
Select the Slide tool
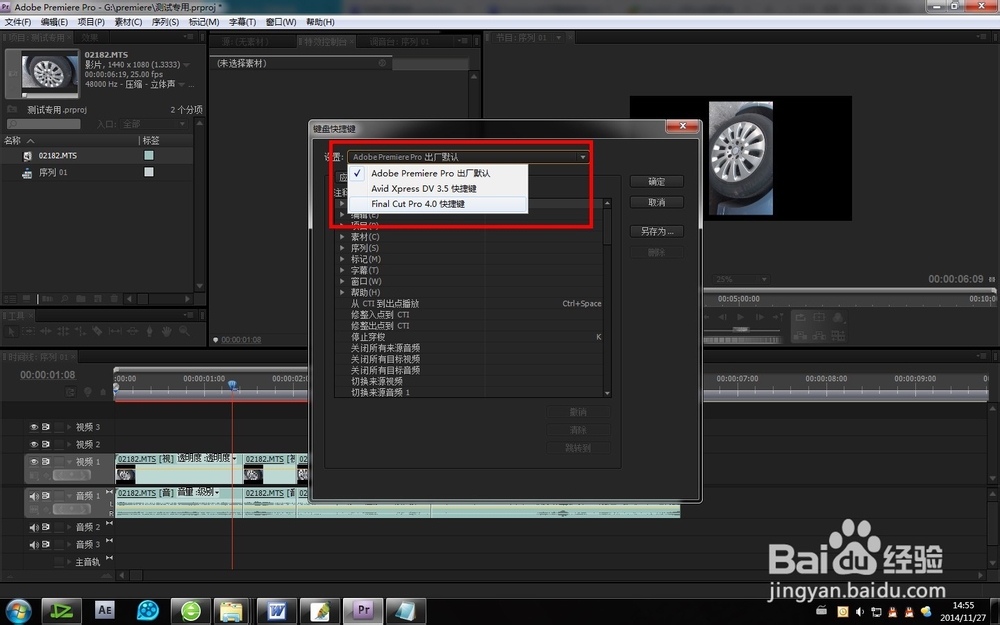click(133, 331)
